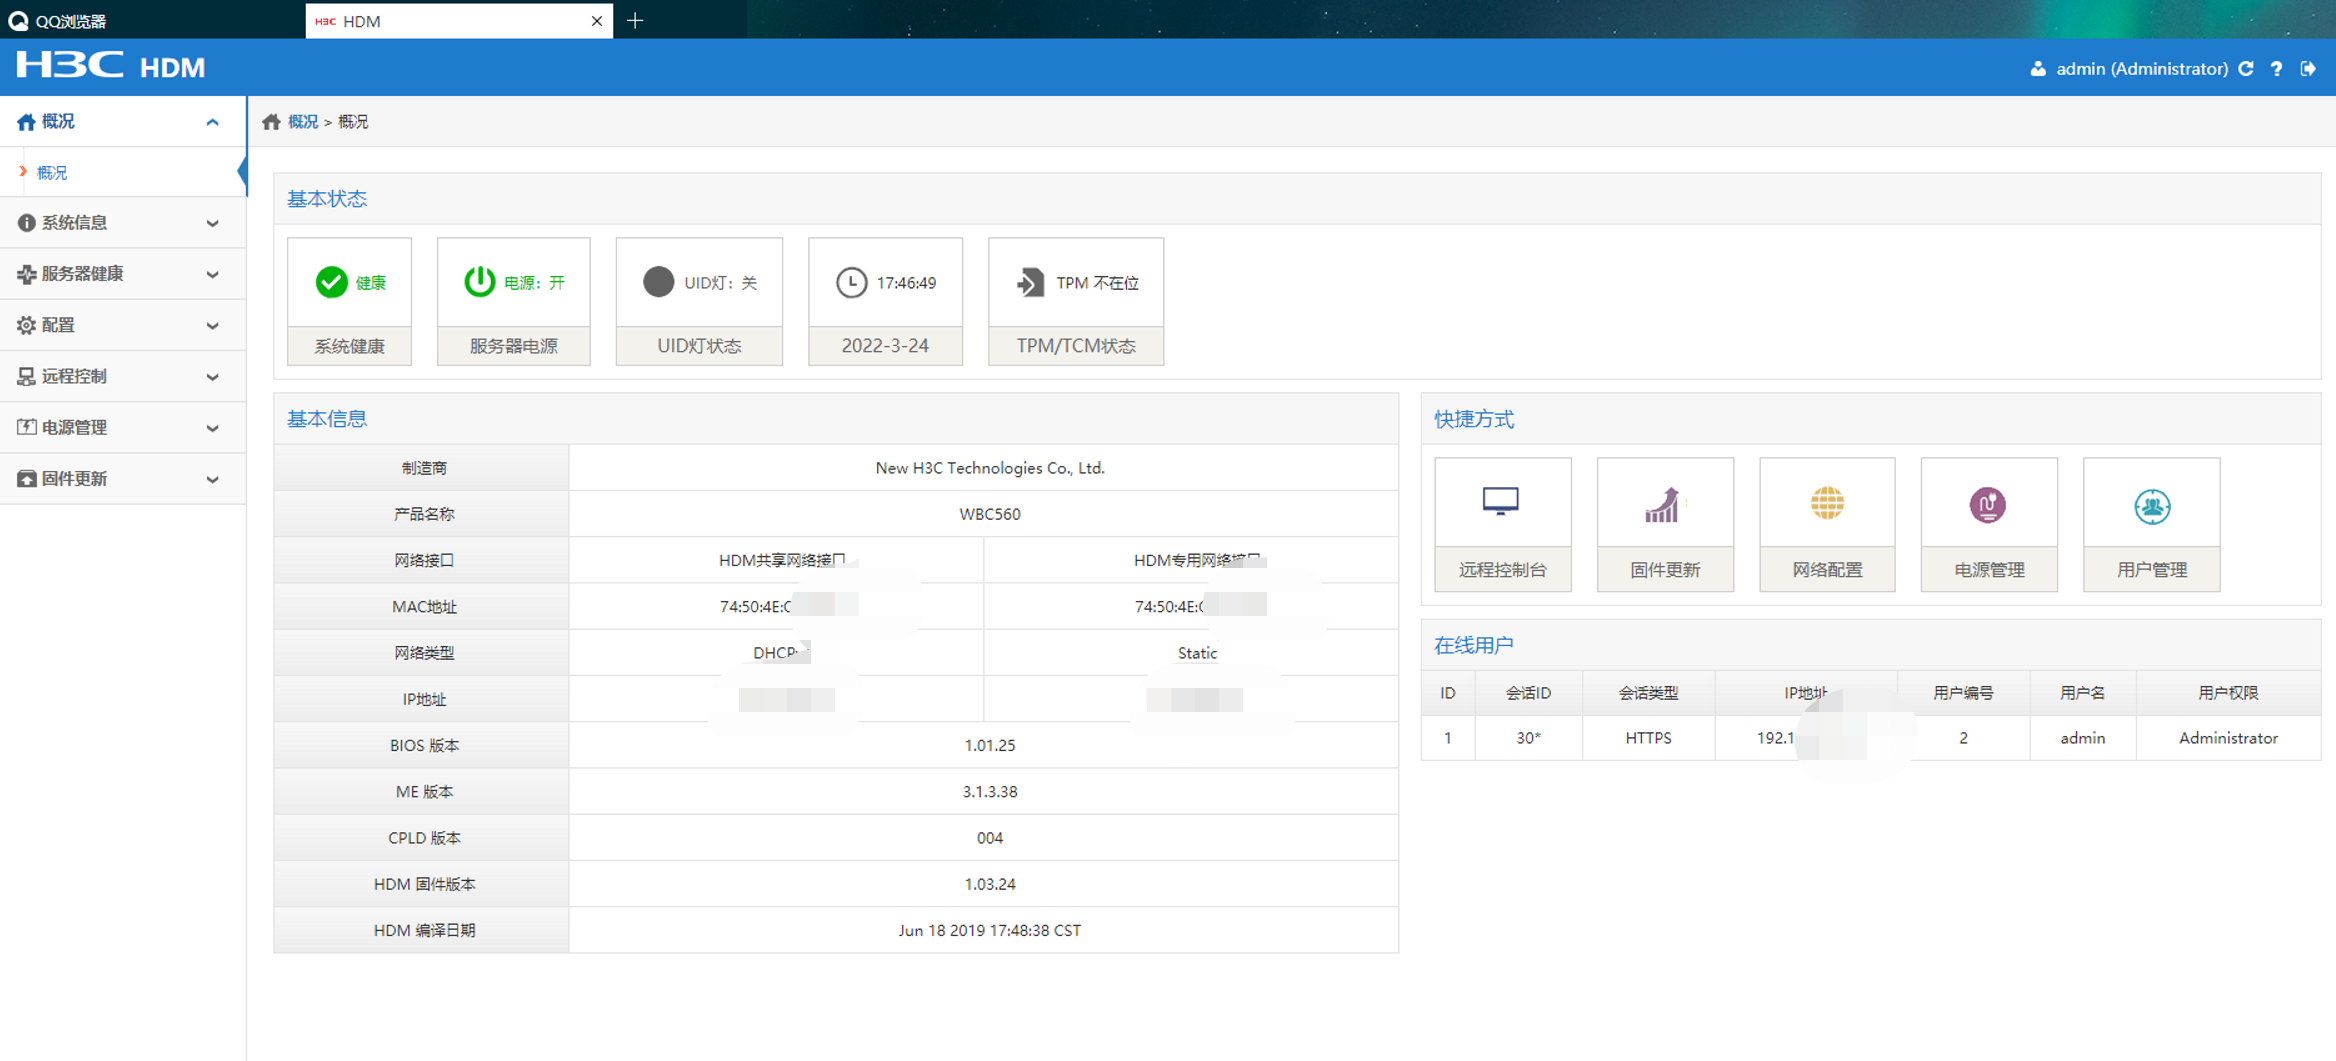Open help via the question mark icon
Screen dimensions: 2336x1061
point(2277,69)
